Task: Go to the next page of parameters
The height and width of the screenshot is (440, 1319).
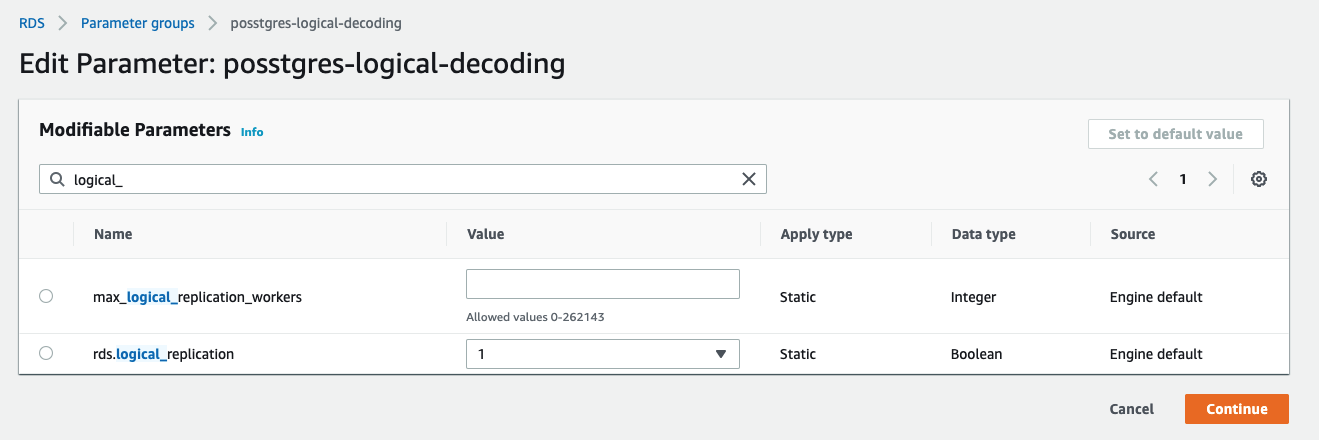Action: click(1212, 179)
